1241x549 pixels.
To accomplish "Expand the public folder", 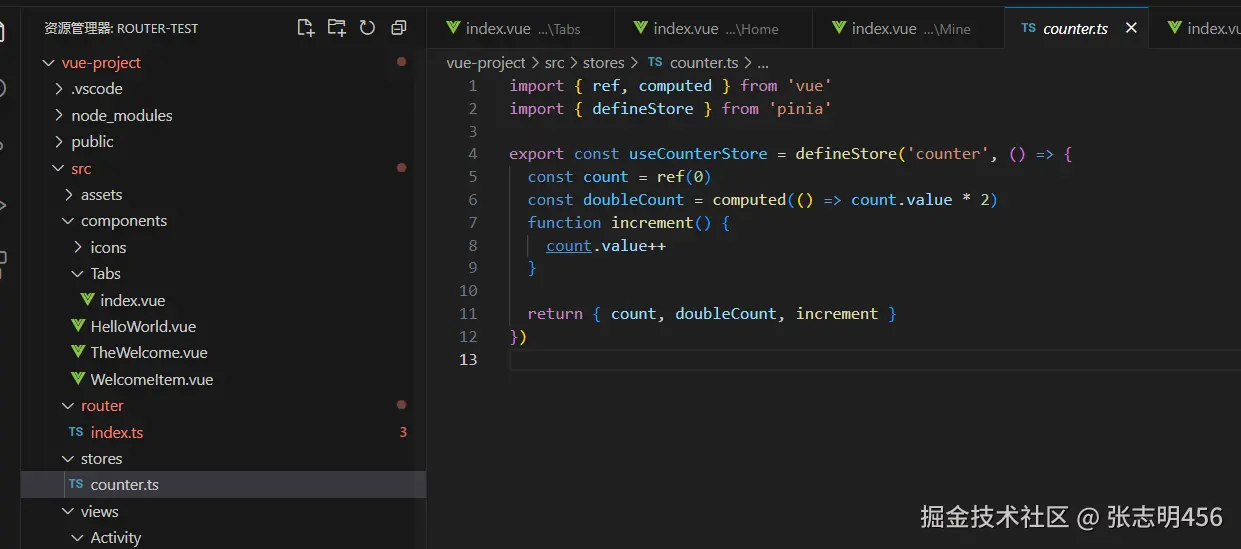I will click(x=59, y=142).
